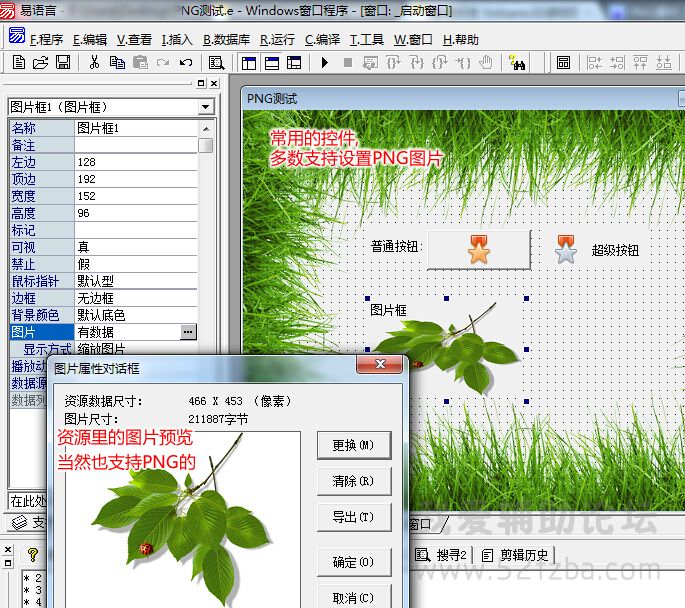Click the normal button with star medal

point(479,250)
